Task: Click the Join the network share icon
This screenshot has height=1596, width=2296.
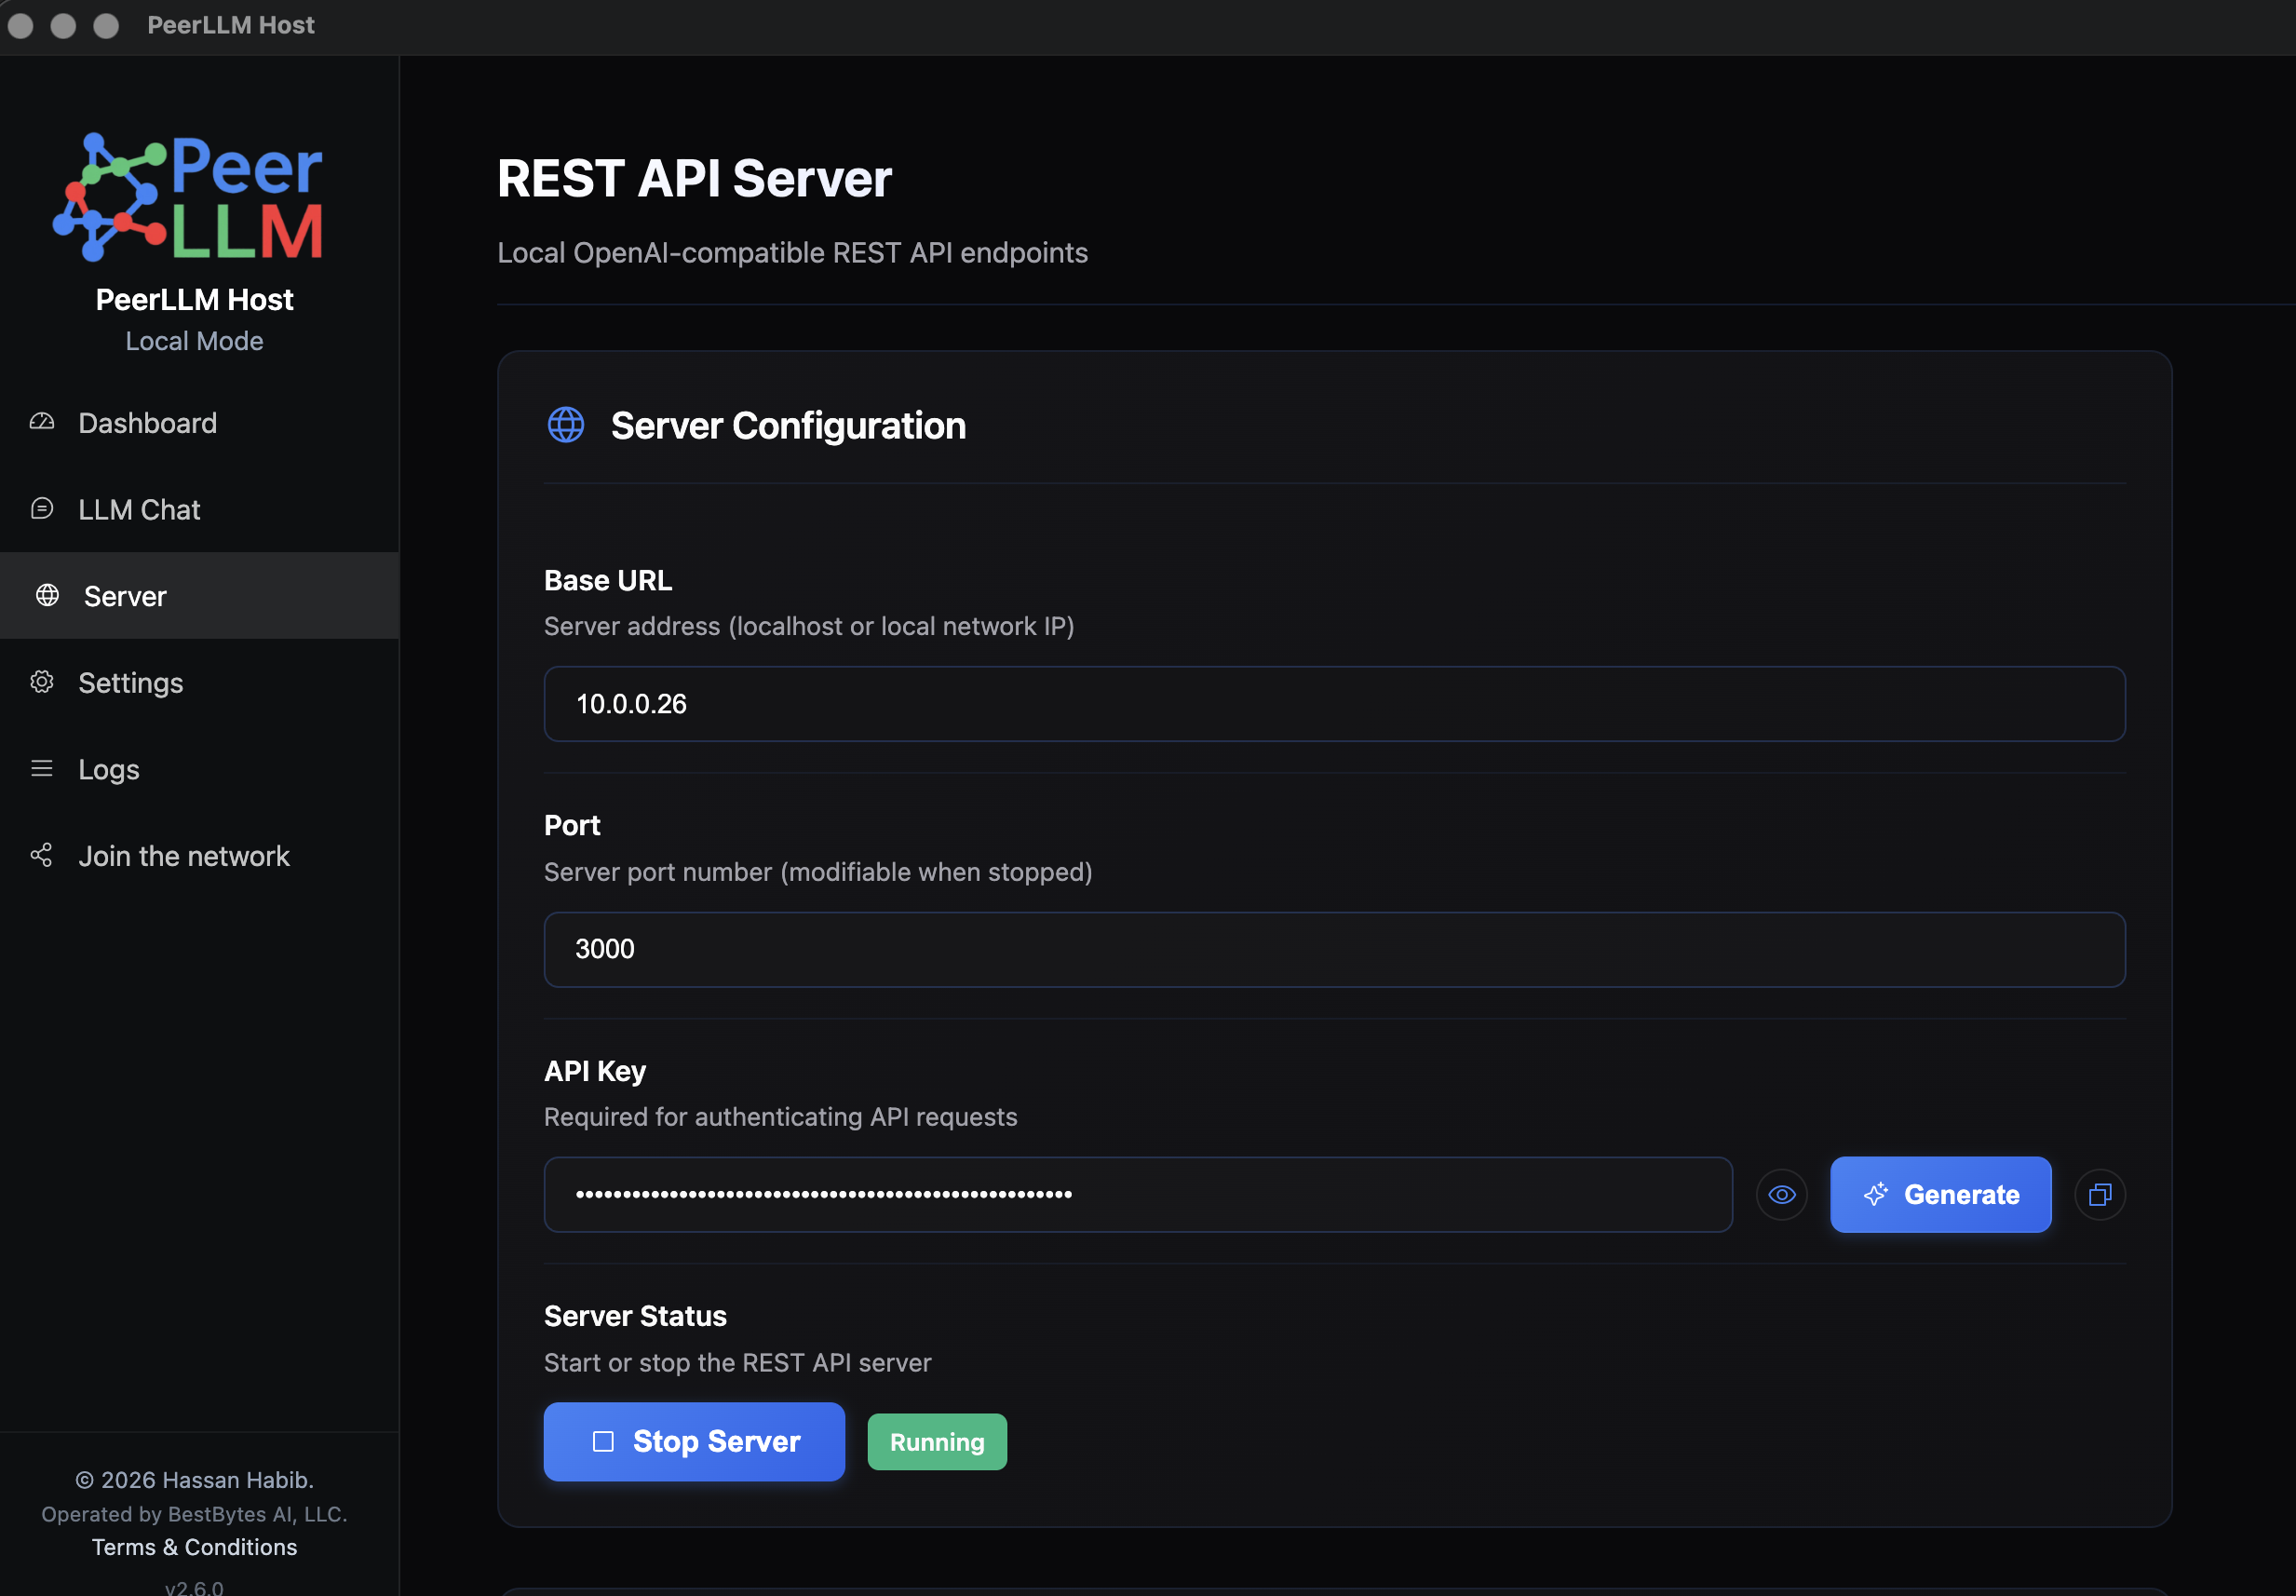Action: coord(42,855)
